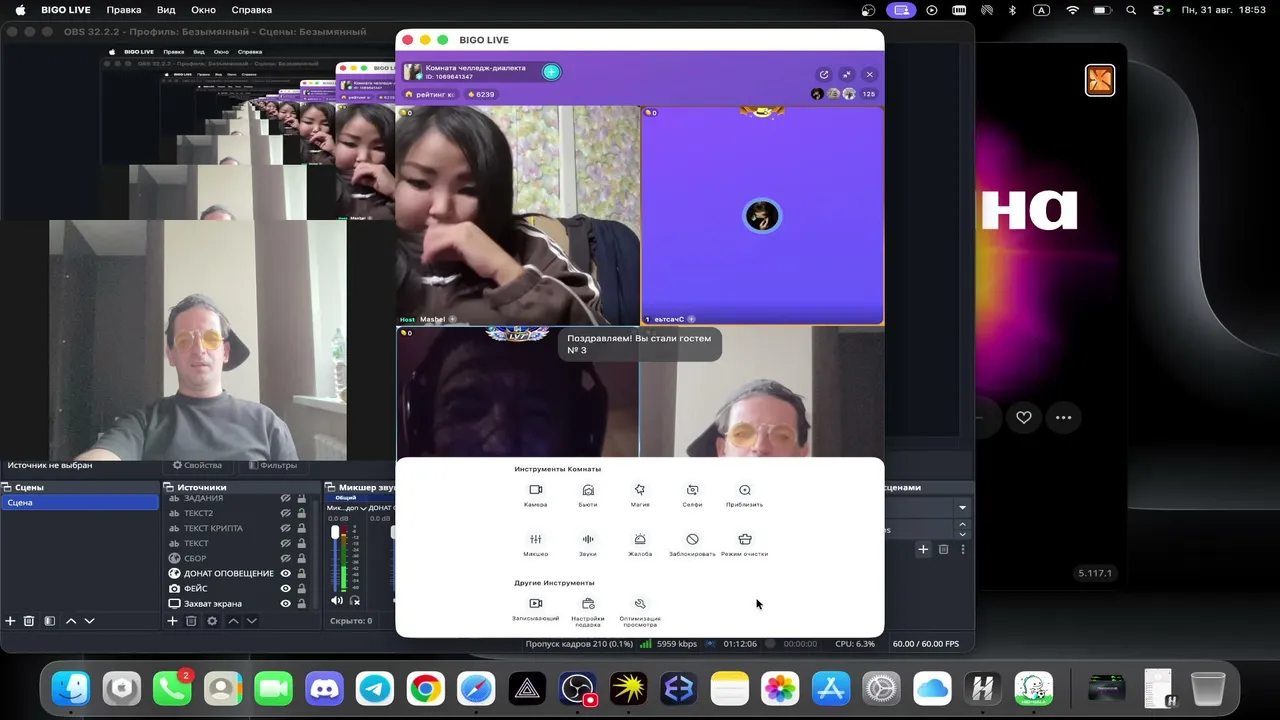Delete the selected scene in OBS Сцены panel

coord(29,621)
